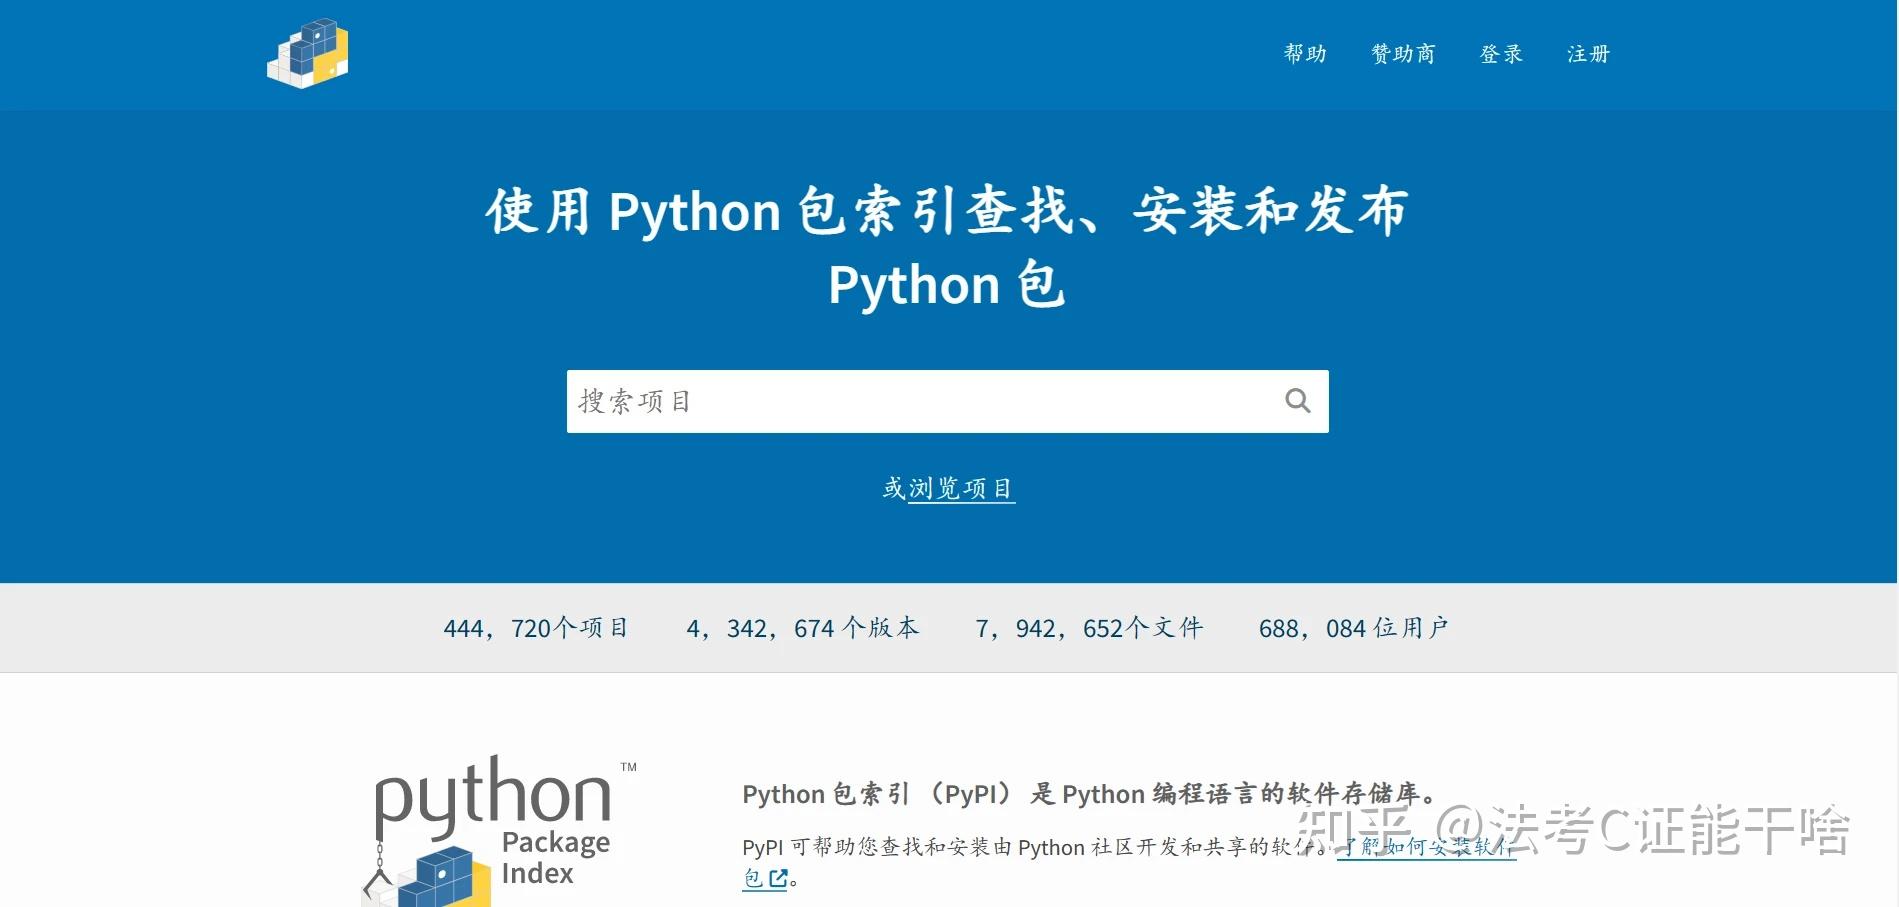Click the 7，942，652个文件 statistic

coord(1090,627)
